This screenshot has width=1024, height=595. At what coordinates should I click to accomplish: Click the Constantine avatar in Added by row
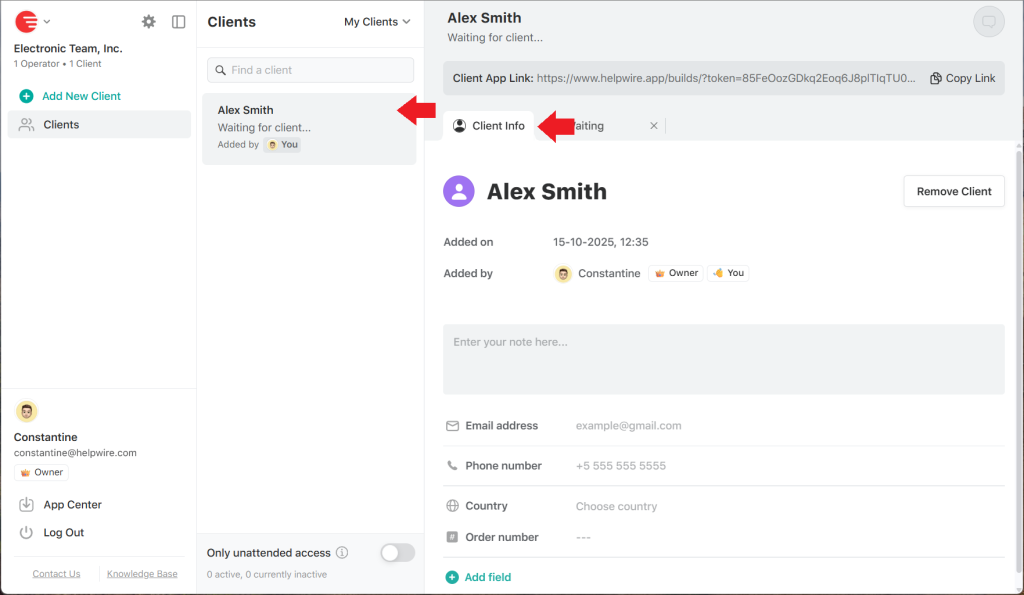pos(563,273)
